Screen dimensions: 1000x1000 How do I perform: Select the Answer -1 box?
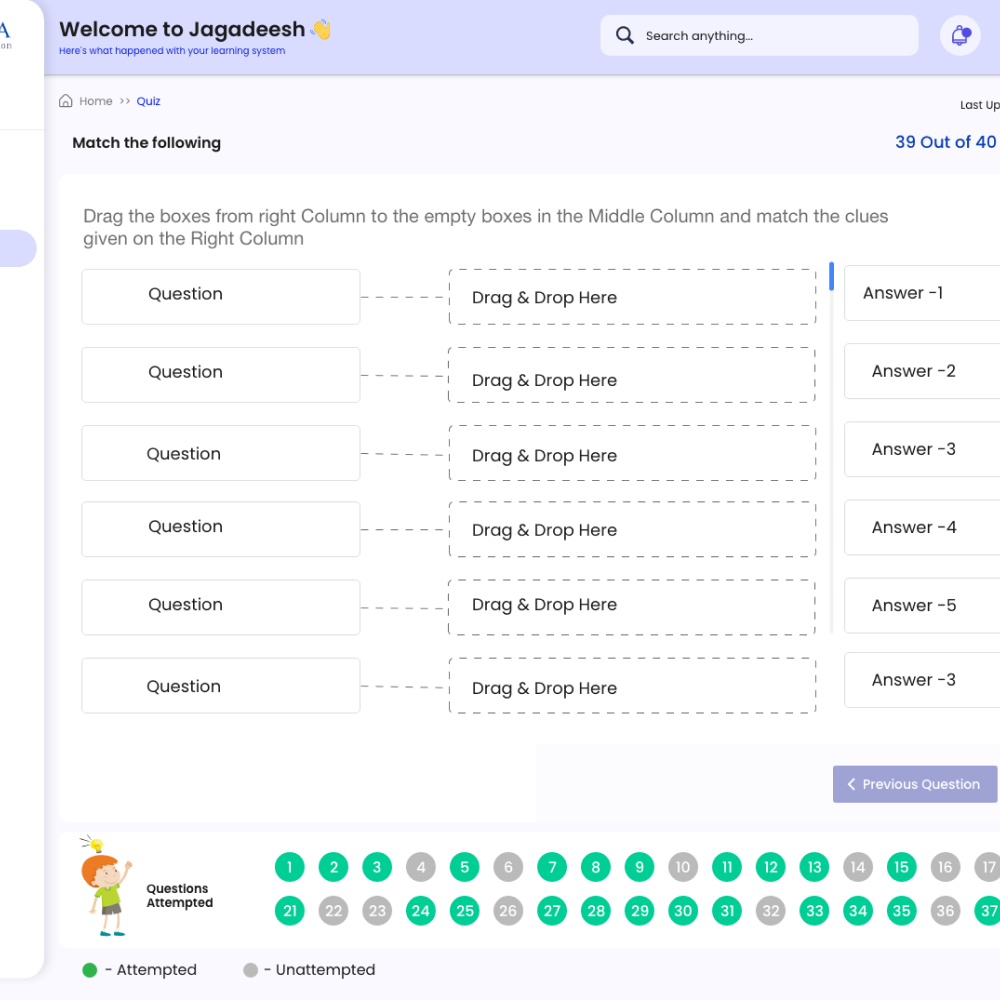click(x=922, y=293)
